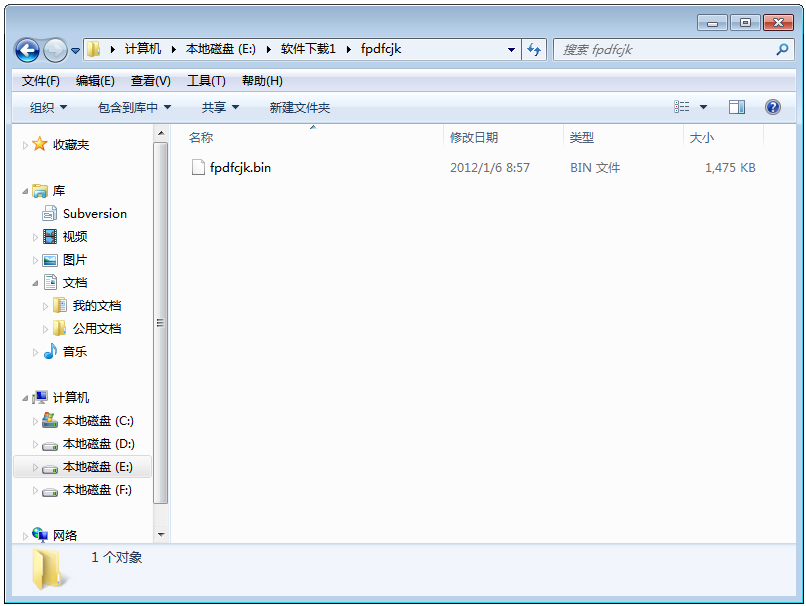Click the blue help question mark icon
The image size is (806, 606).
[x=773, y=107]
